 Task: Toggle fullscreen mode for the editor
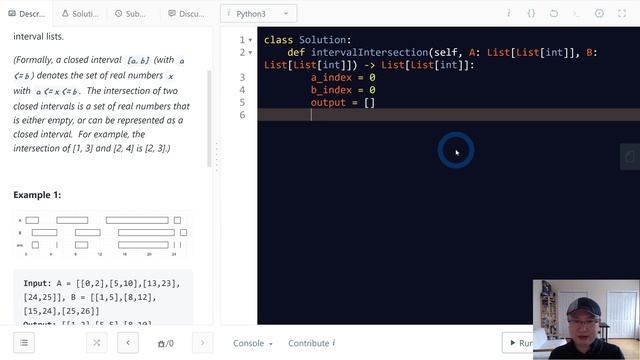pyautogui.click(x=622, y=13)
